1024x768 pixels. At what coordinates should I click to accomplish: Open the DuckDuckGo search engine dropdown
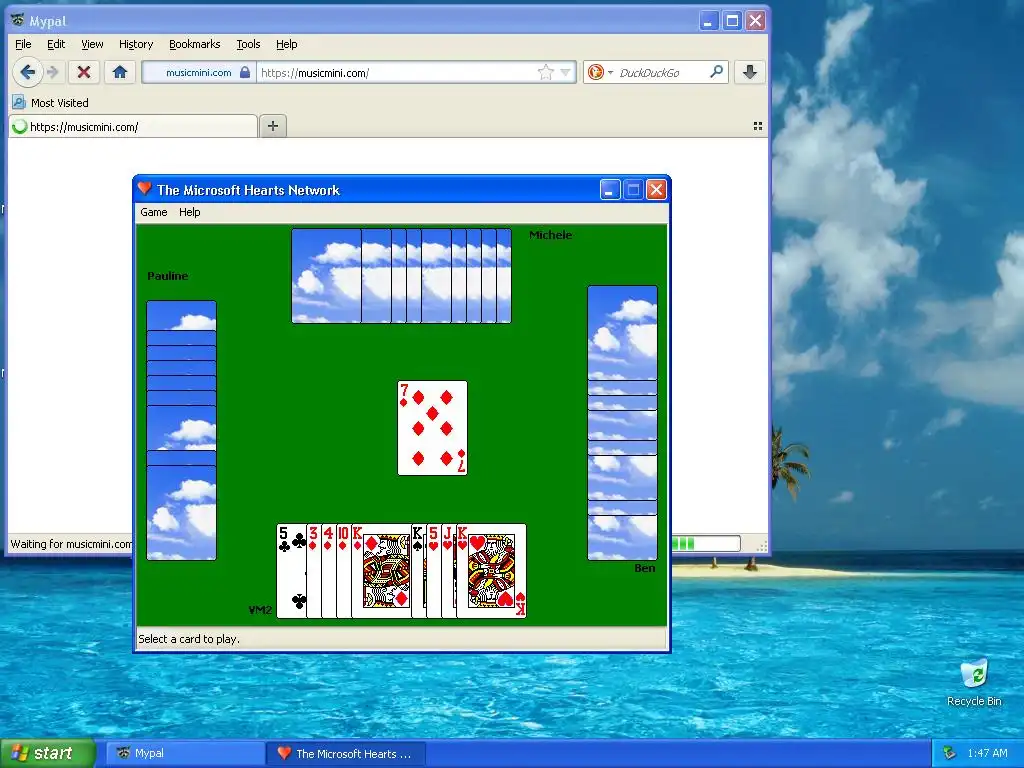click(600, 72)
